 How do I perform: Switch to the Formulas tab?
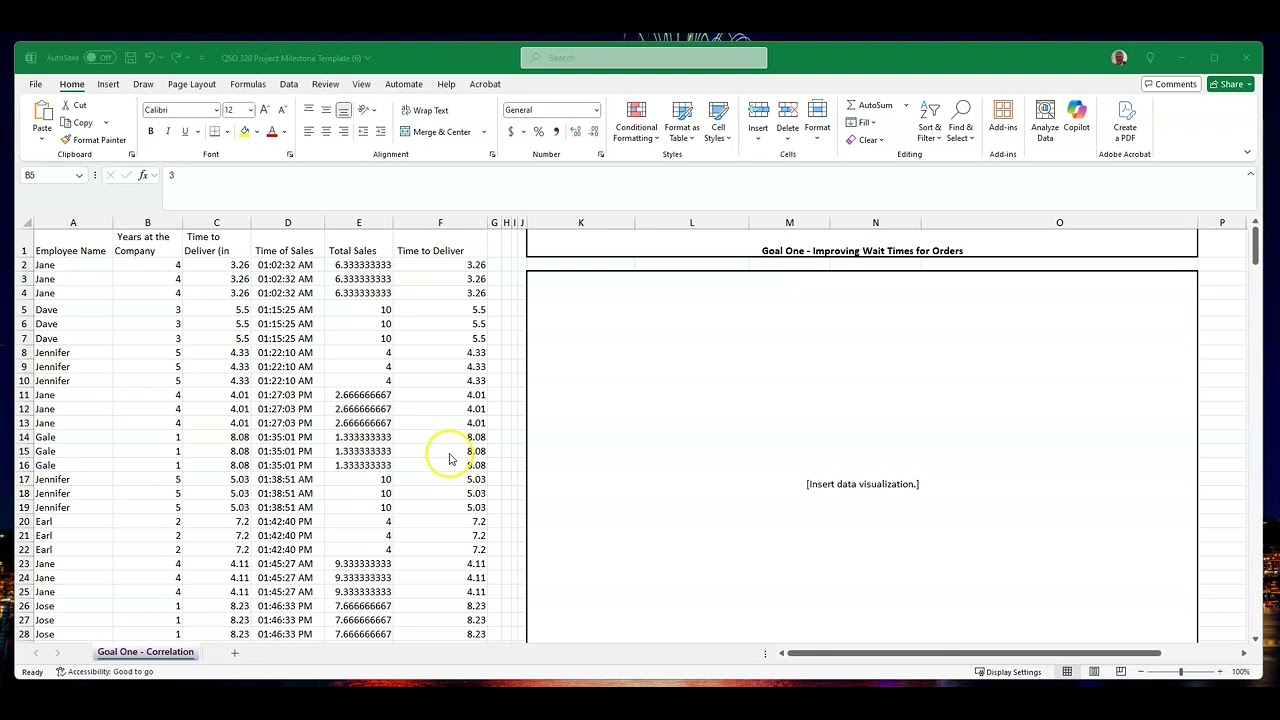[x=248, y=84]
